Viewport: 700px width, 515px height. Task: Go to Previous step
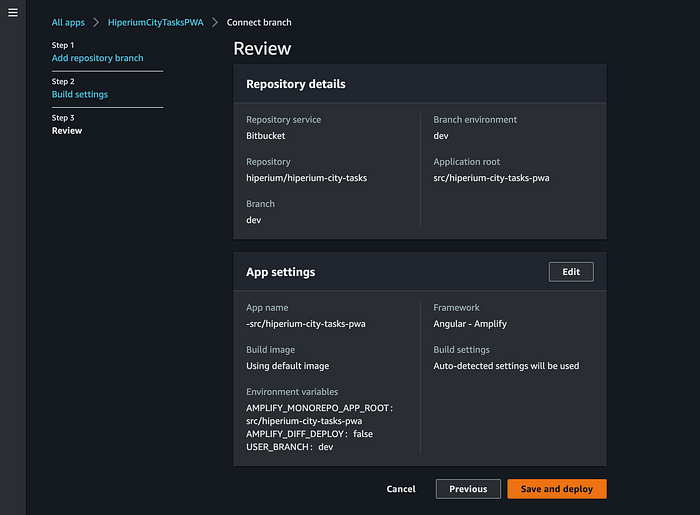tap(468, 489)
